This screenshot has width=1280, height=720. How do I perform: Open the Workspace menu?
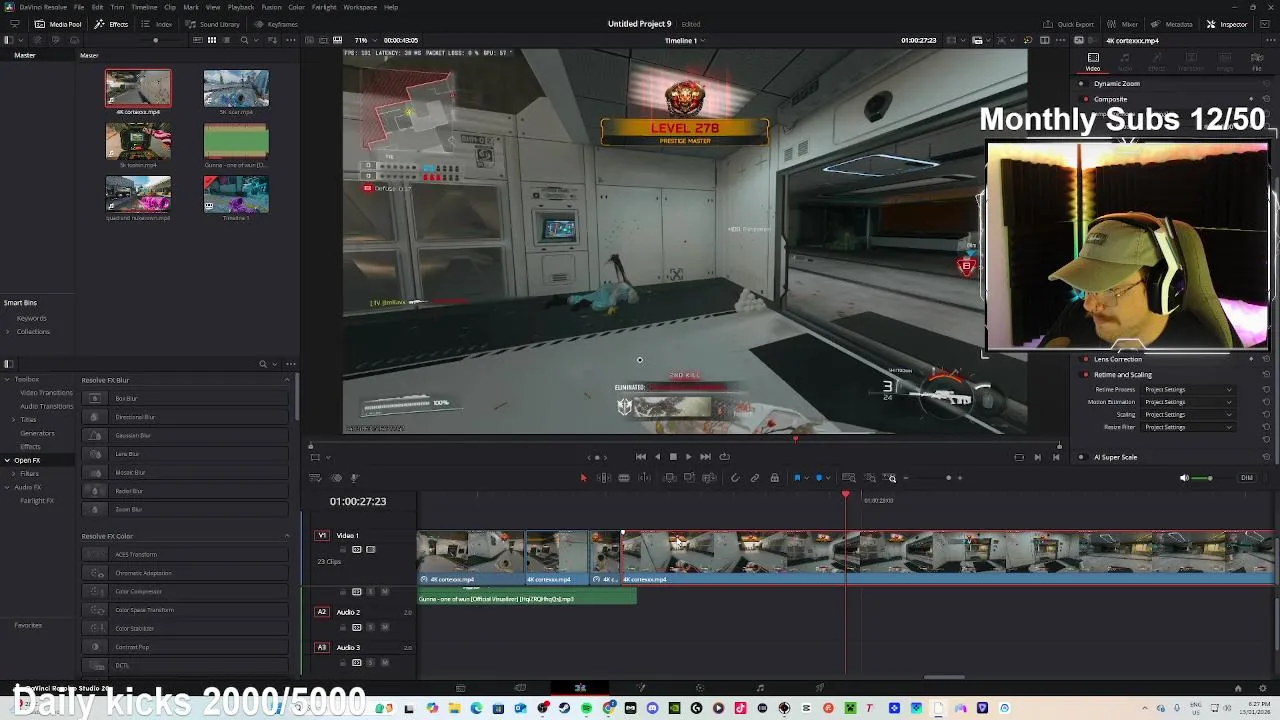coord(360,7)
